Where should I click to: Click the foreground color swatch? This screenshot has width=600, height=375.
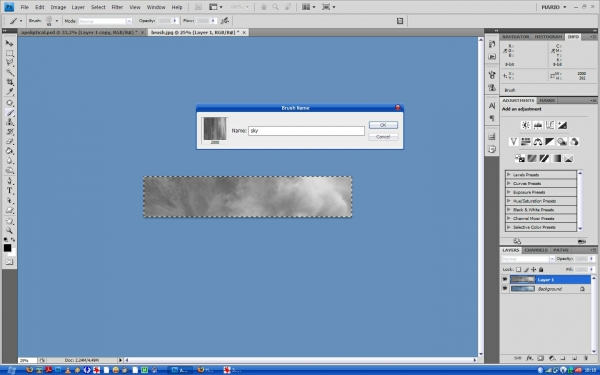click(7, 248)
